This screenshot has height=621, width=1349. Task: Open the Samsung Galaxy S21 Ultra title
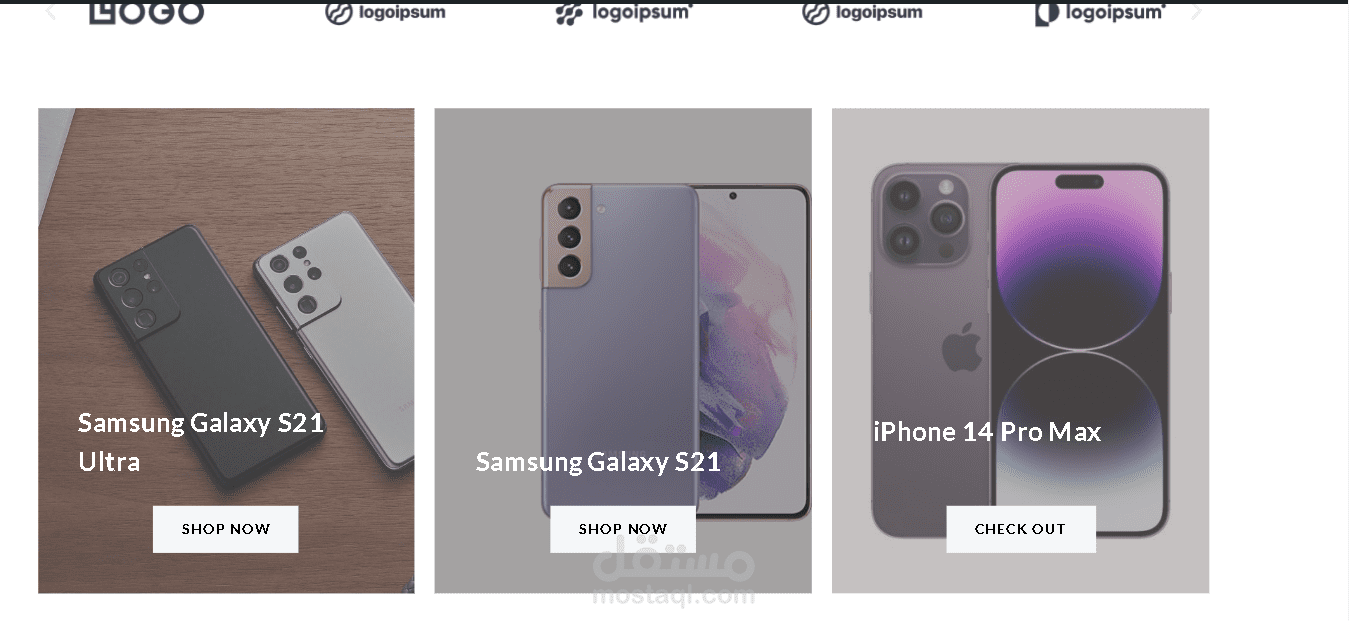201,442
